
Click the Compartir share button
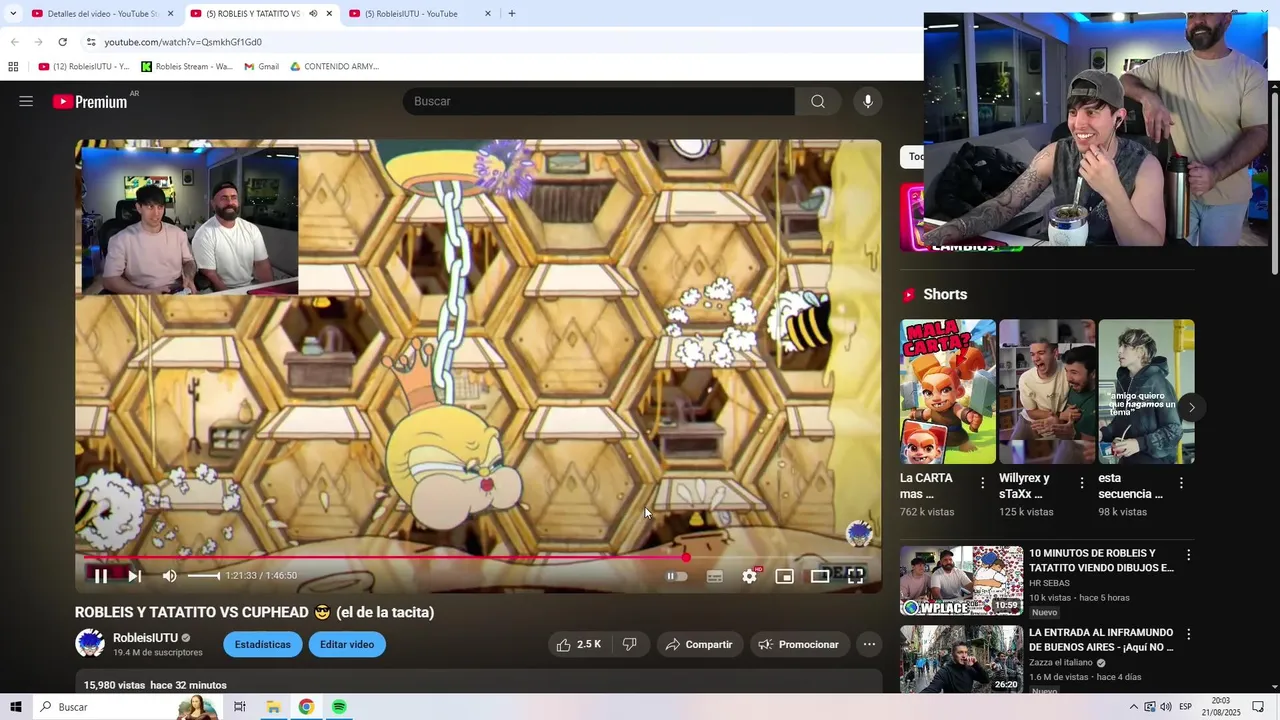[699, 645]
